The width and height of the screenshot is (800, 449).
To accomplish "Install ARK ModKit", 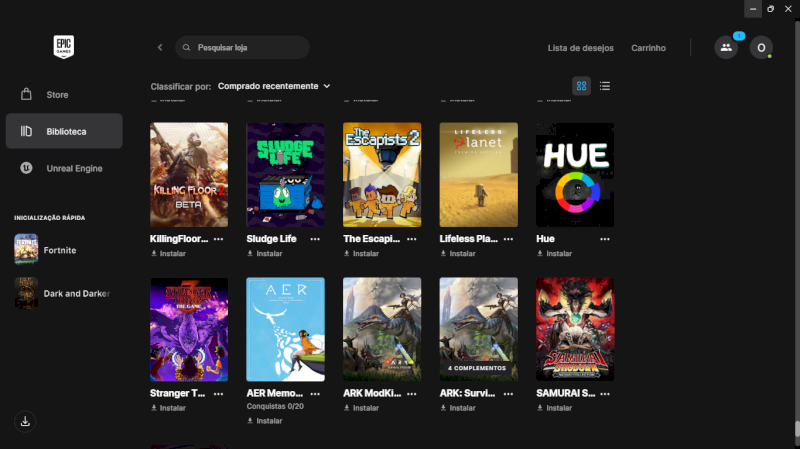I will [361, 408].
